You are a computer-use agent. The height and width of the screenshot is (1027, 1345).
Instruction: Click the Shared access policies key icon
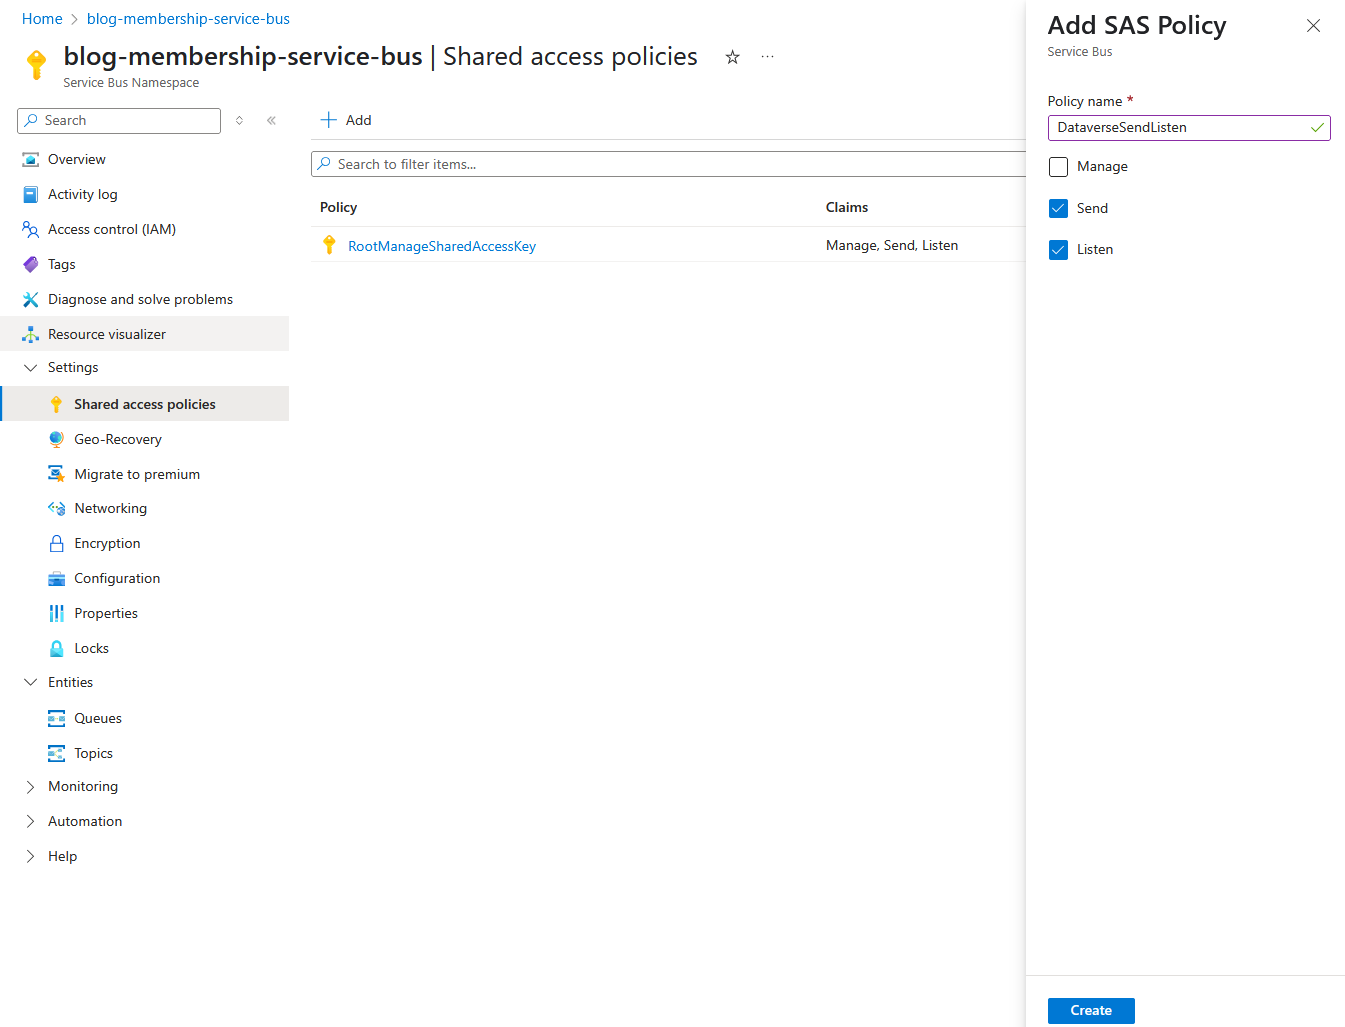point(57,405)
